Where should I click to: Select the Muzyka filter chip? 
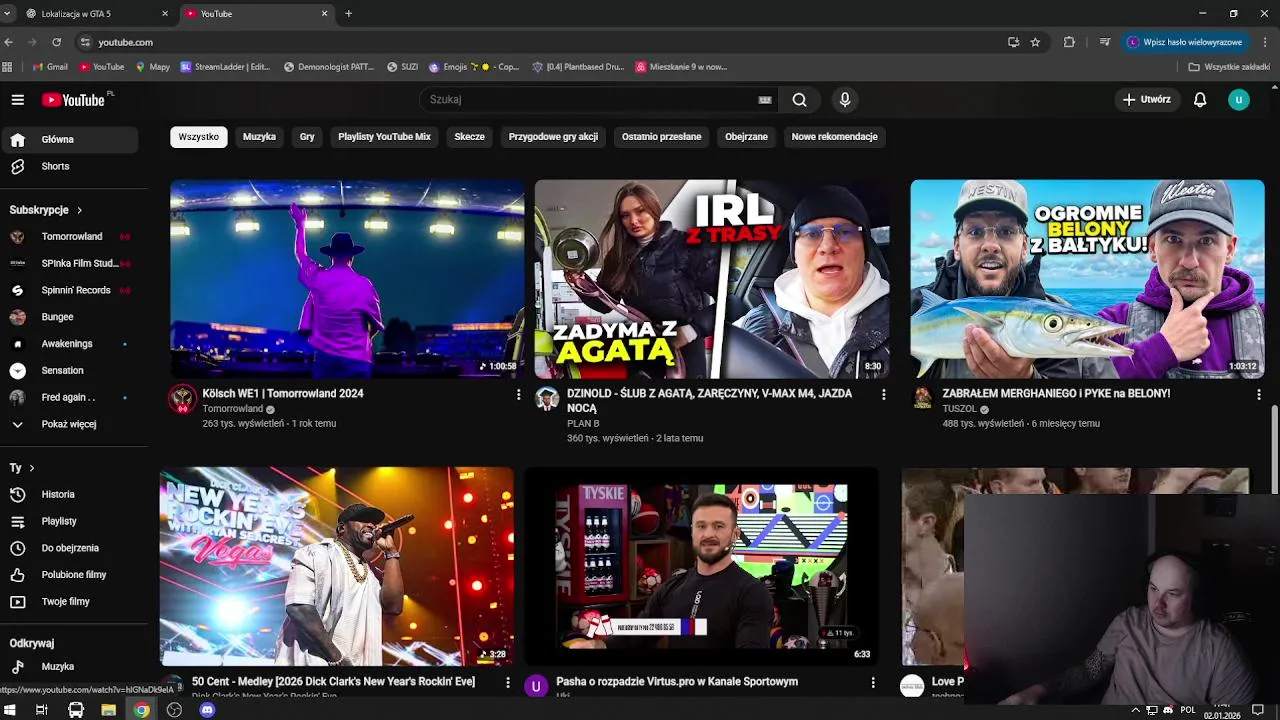[259, 137]
